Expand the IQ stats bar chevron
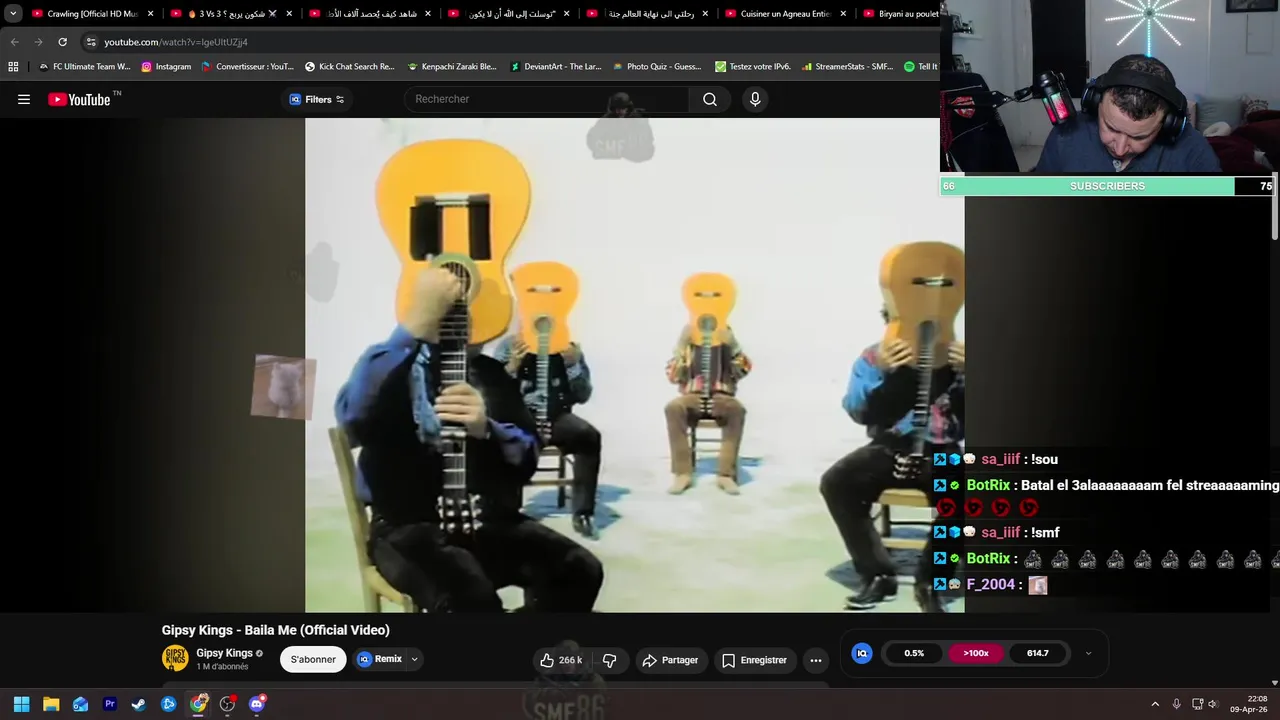This screenshot has height=720, width=1280. click(x=1088, y=653)
